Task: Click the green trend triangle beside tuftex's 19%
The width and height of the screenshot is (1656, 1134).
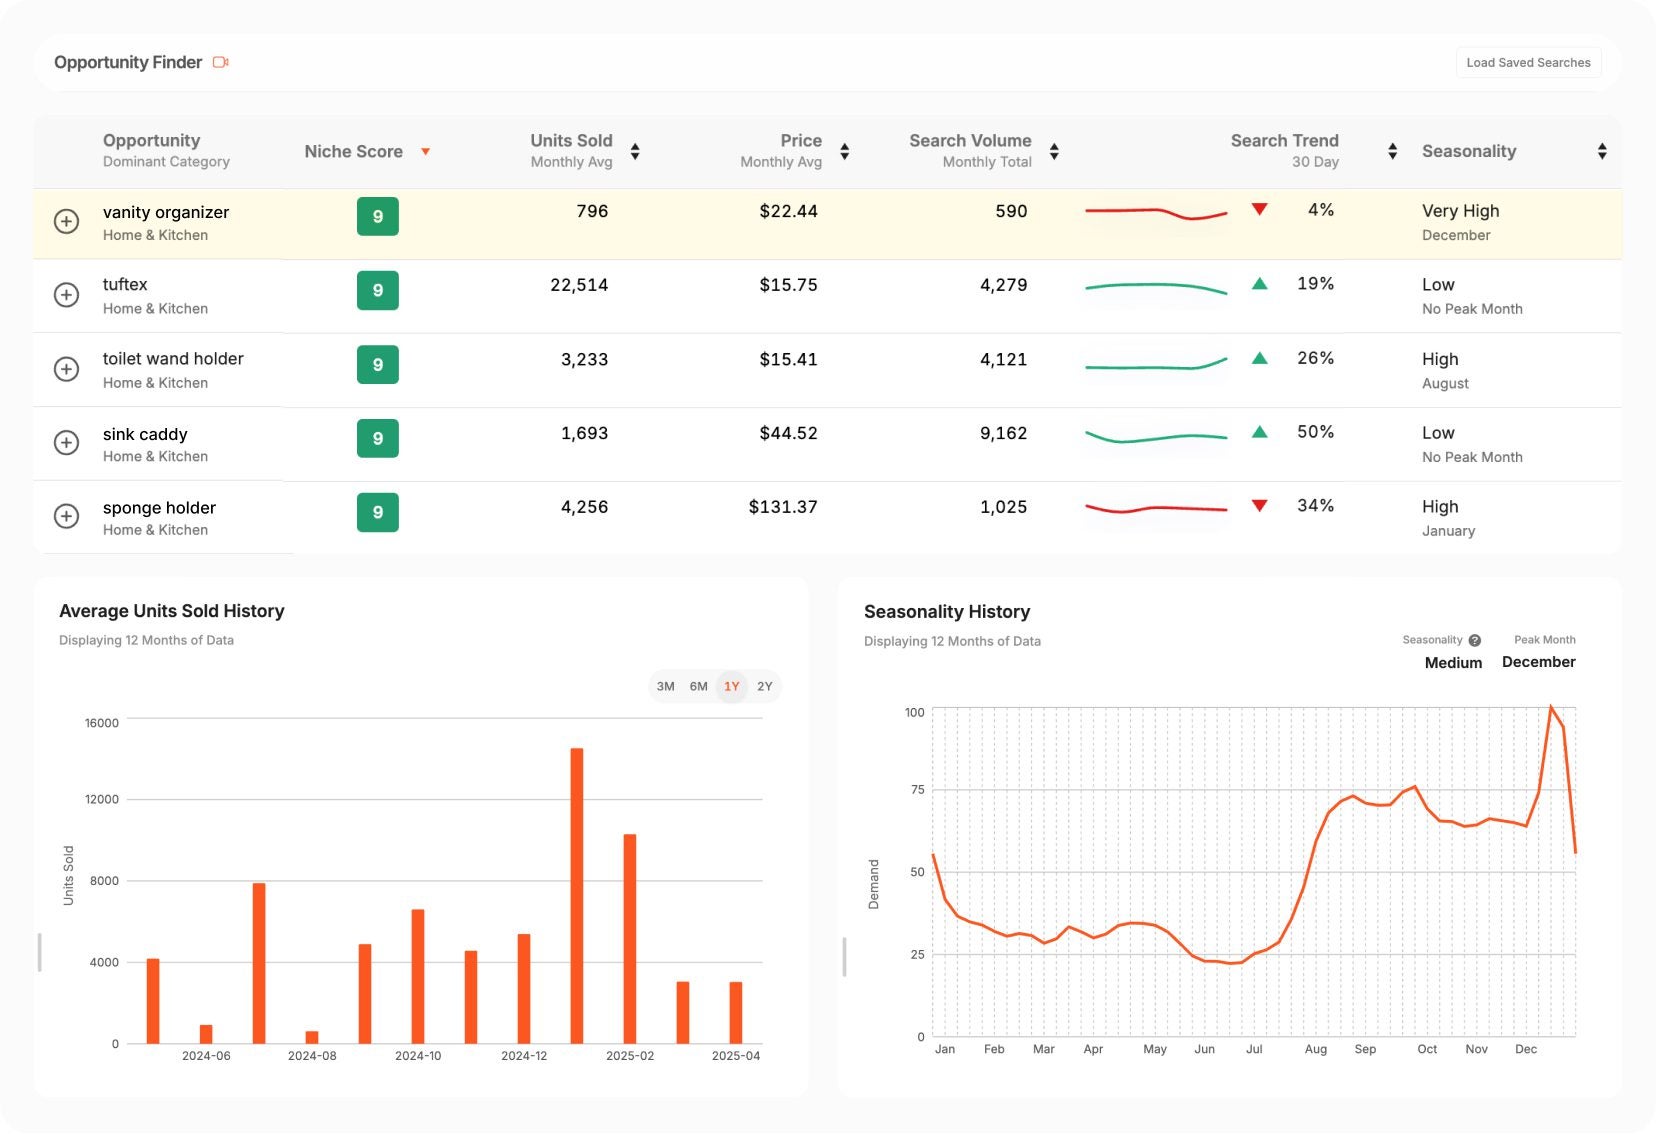Action: (x=1259, y=283)
